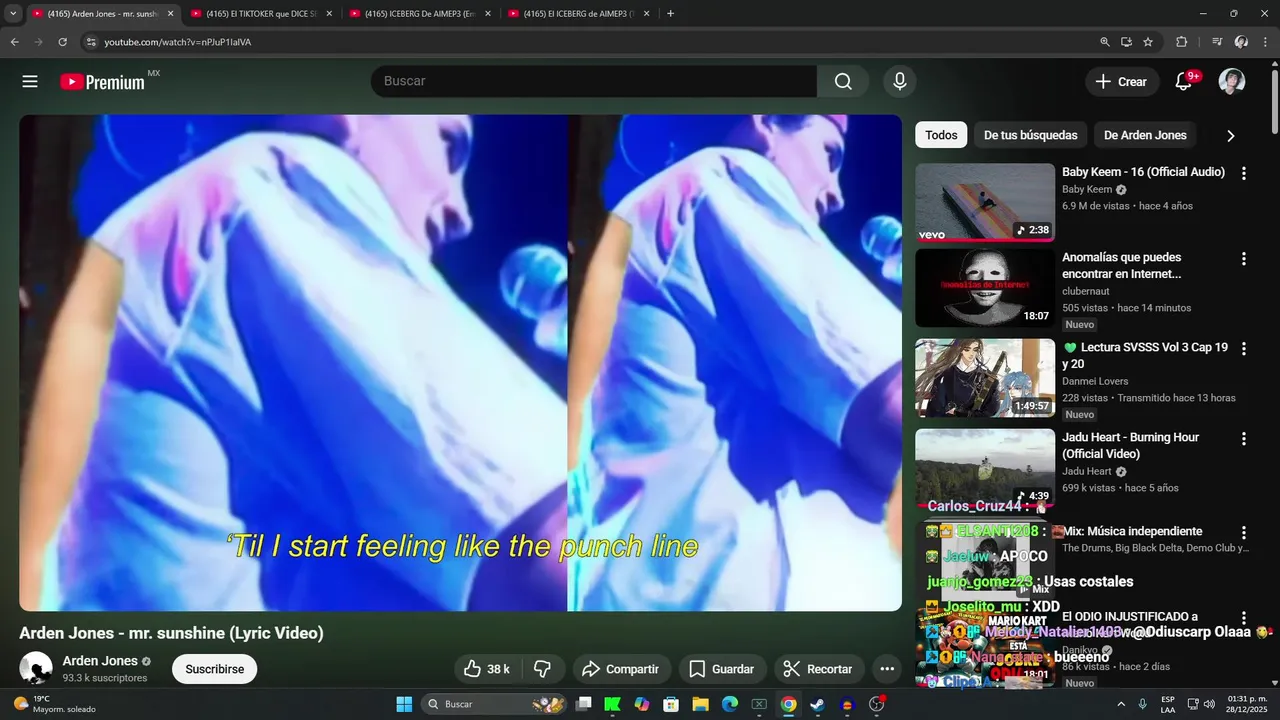Open the tab search dropdown arrow
Screen dimensions: 1280x720
(x=13, y=14)
